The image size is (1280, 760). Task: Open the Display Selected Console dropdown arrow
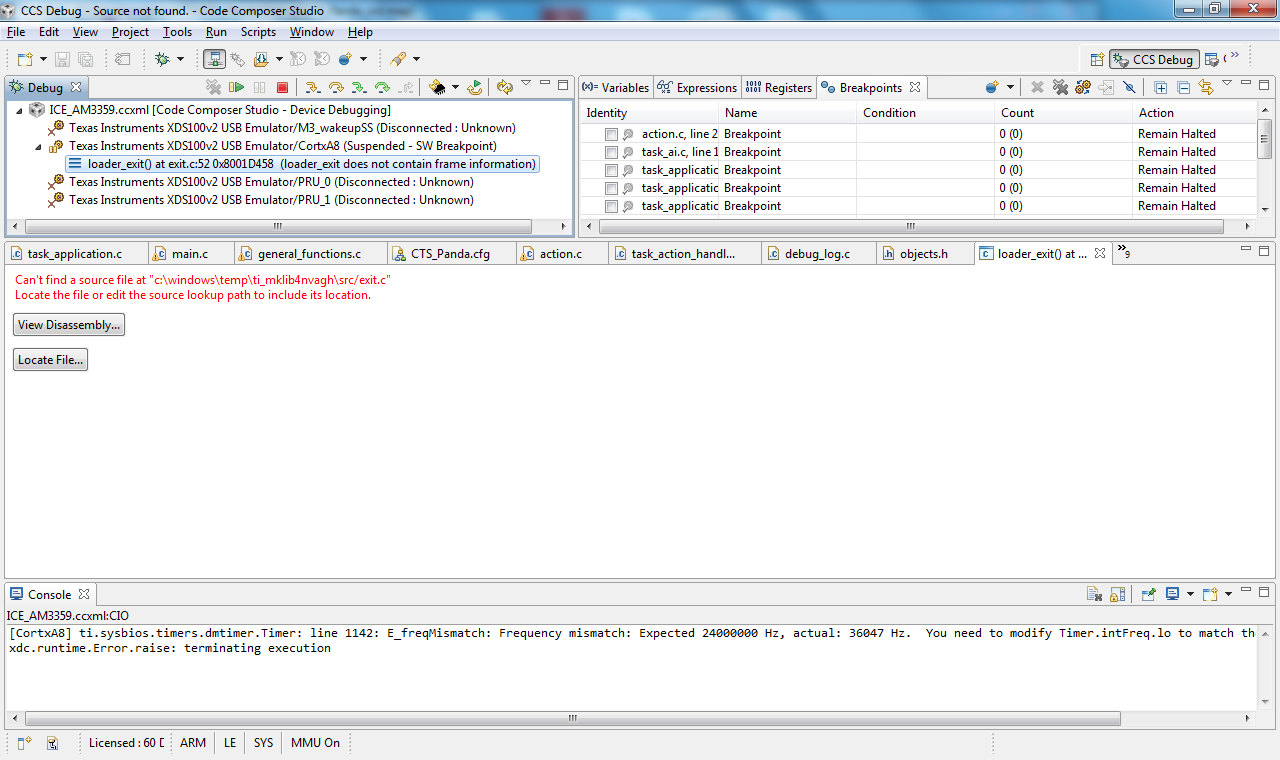point(1189,594)
